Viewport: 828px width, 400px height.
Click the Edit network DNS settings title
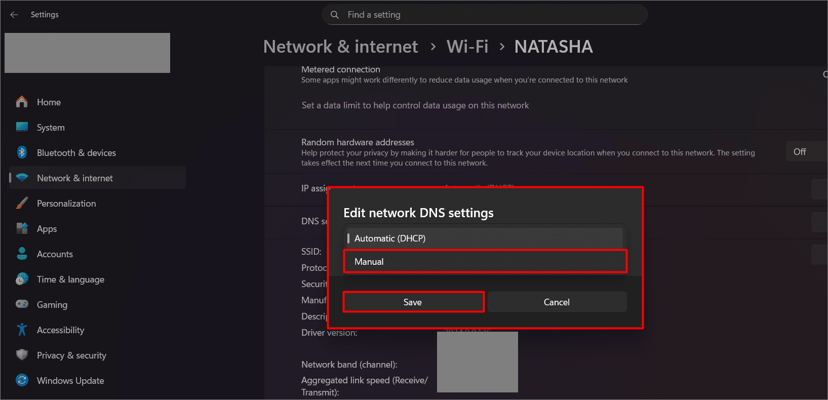coord(418,213)
